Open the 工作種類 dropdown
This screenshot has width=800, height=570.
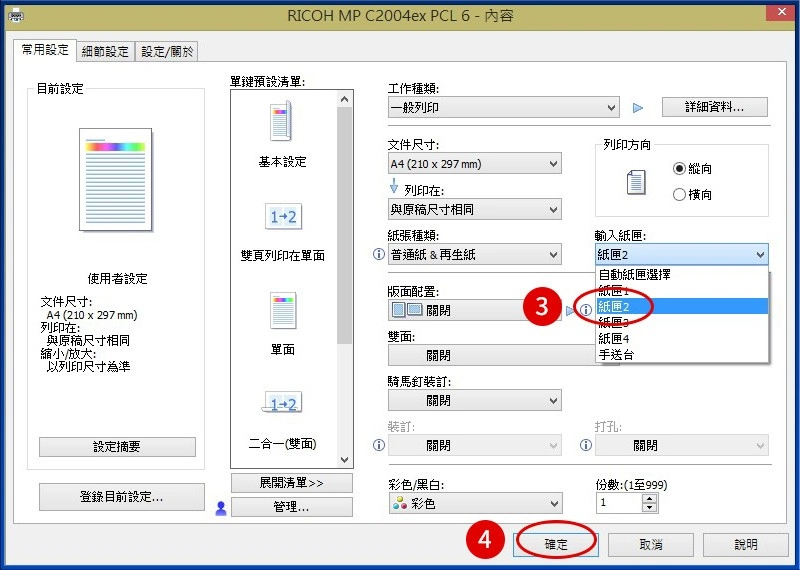point(504,108)
